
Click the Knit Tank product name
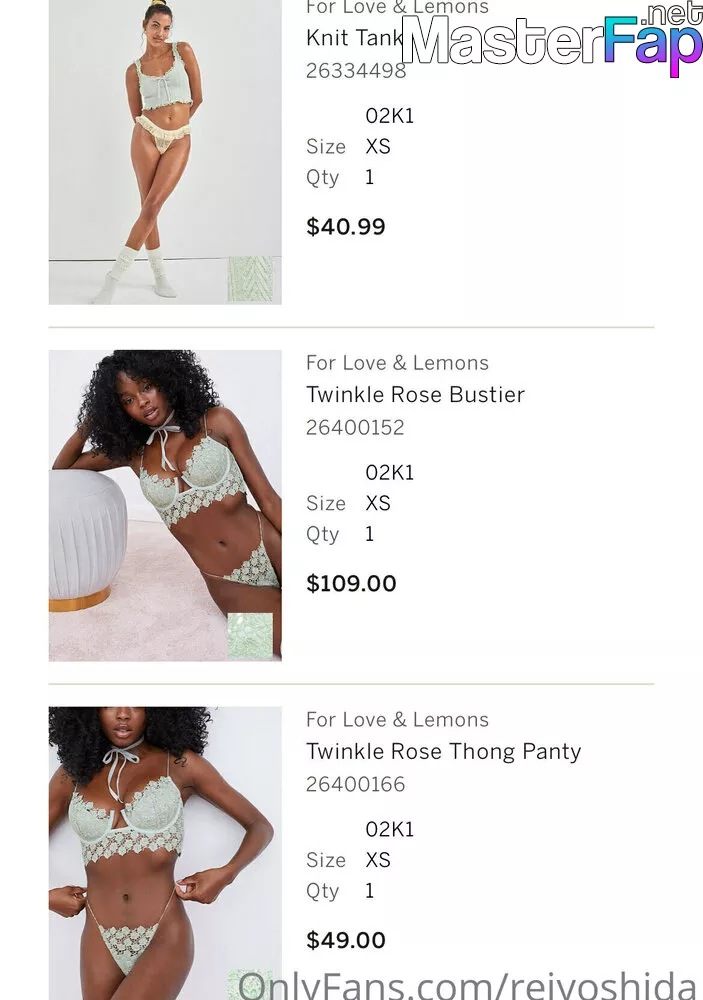tap(355, 38)
